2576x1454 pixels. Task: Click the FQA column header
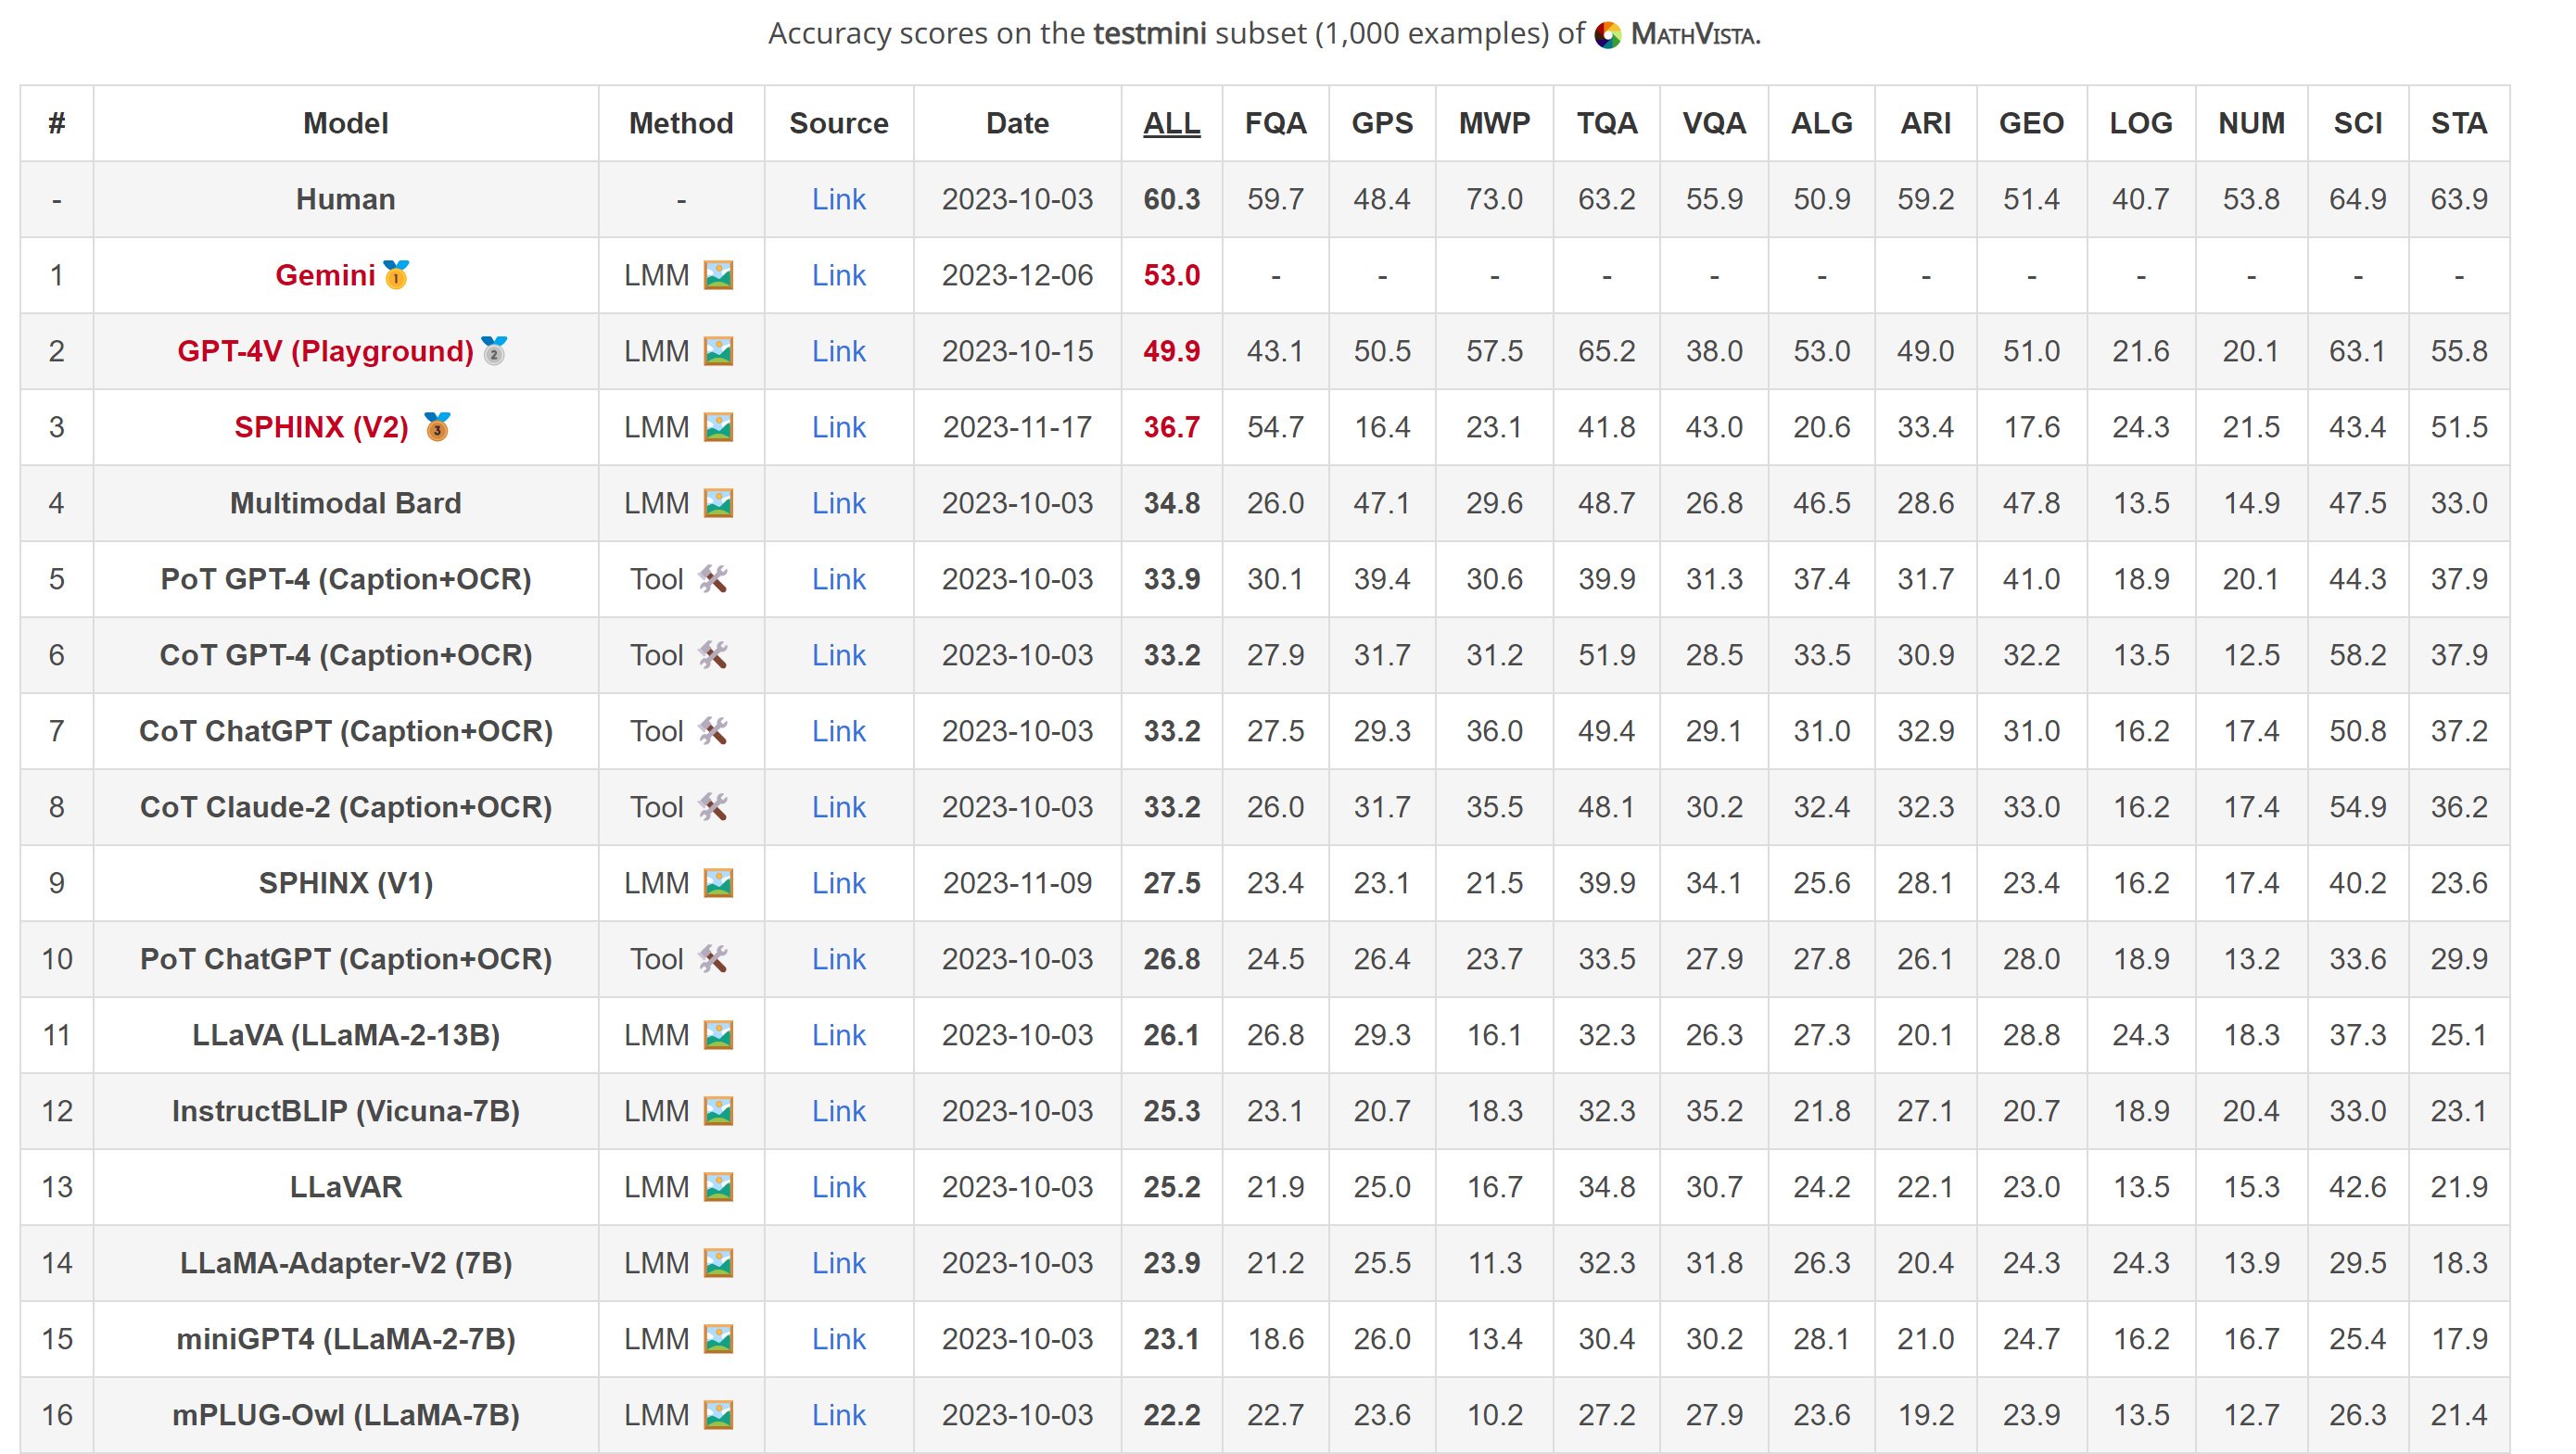click(x=1275, y=123)
